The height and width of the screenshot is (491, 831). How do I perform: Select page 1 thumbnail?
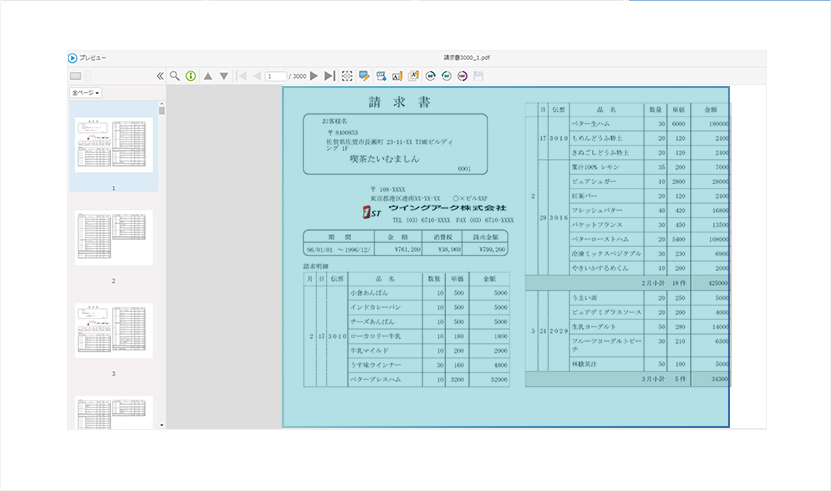coord(113,146)
